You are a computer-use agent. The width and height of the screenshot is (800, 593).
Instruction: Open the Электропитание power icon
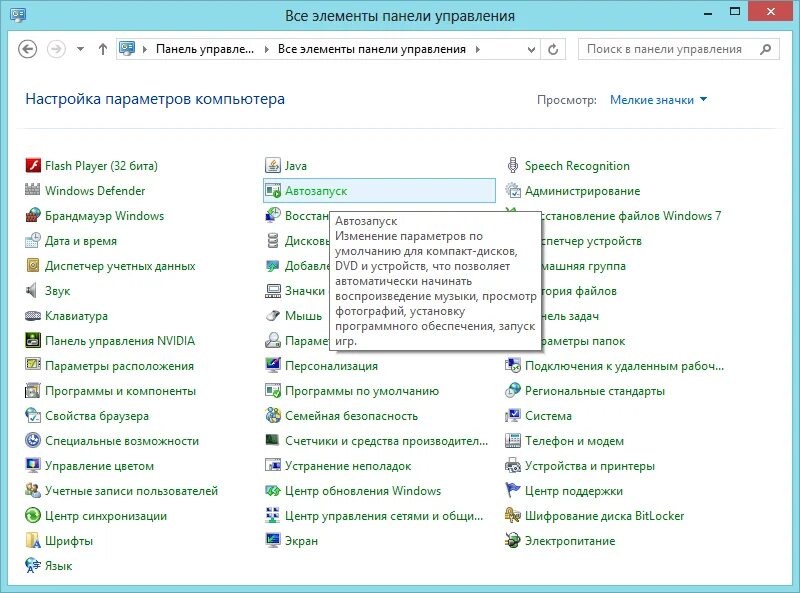click(x=513, y=540)
